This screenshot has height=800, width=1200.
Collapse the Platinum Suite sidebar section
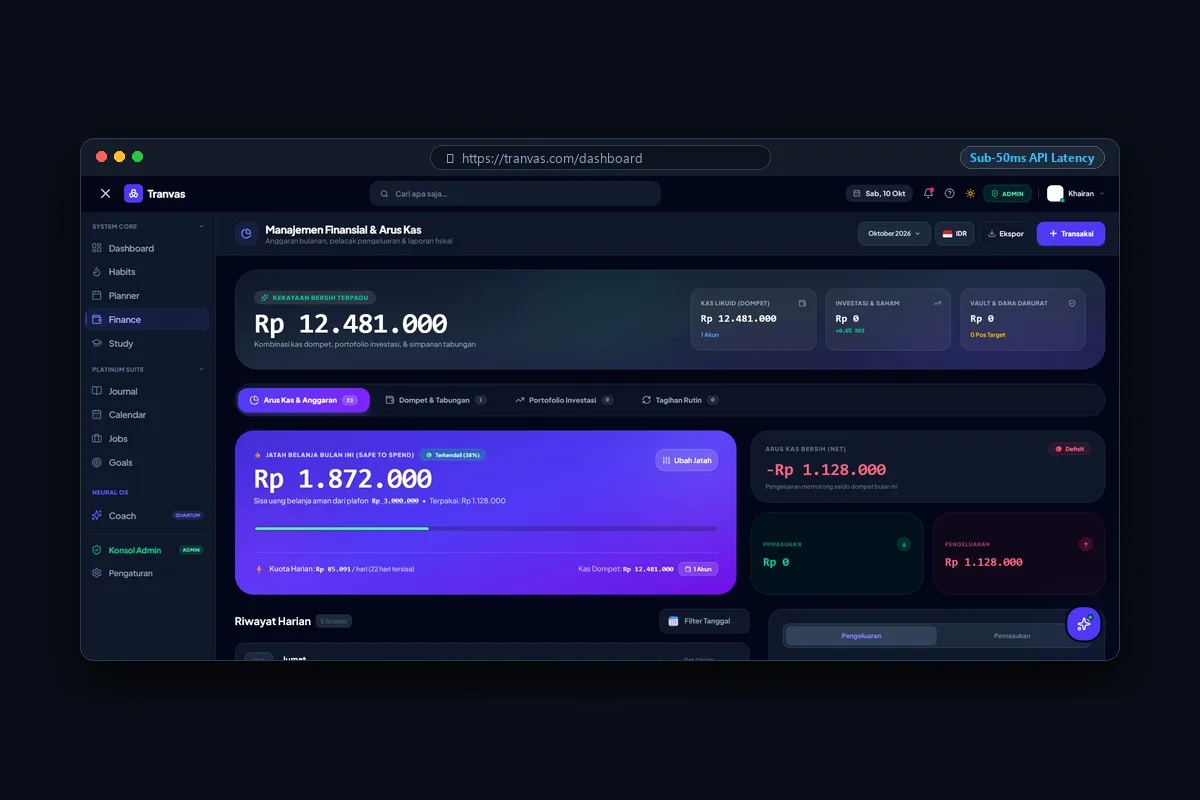[x=201, y=369]
